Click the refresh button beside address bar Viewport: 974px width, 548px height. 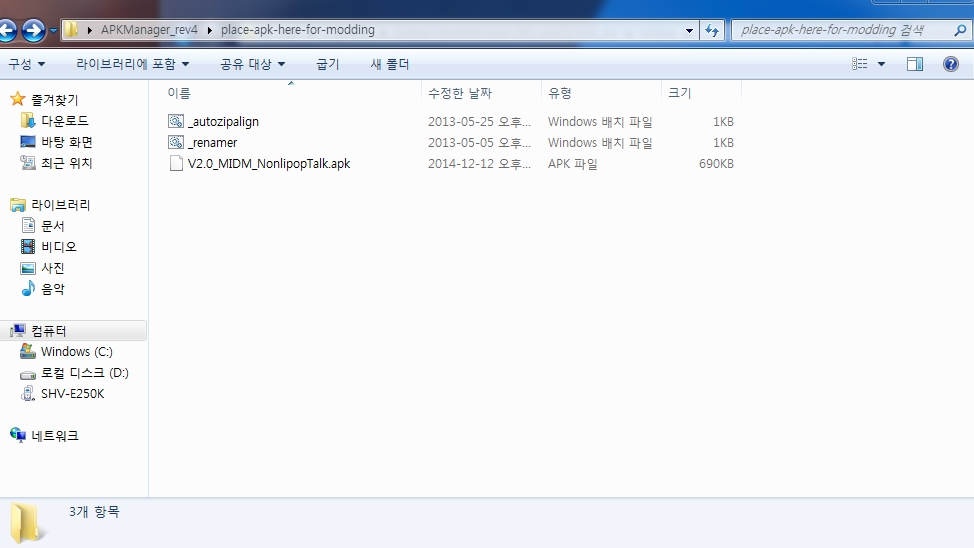point(712,30)
